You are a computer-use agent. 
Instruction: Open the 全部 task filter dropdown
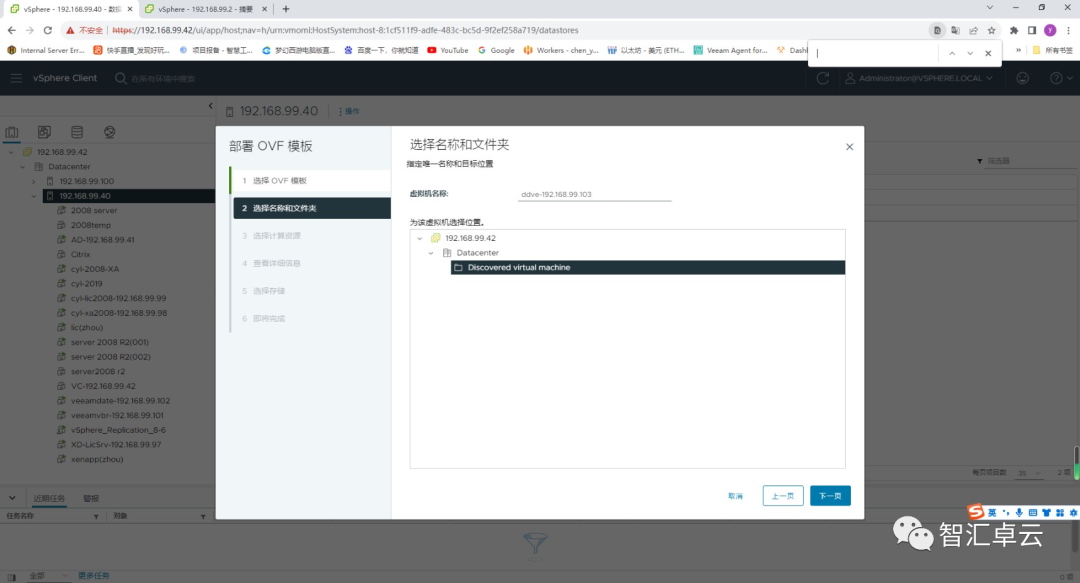tap(48, 576)
